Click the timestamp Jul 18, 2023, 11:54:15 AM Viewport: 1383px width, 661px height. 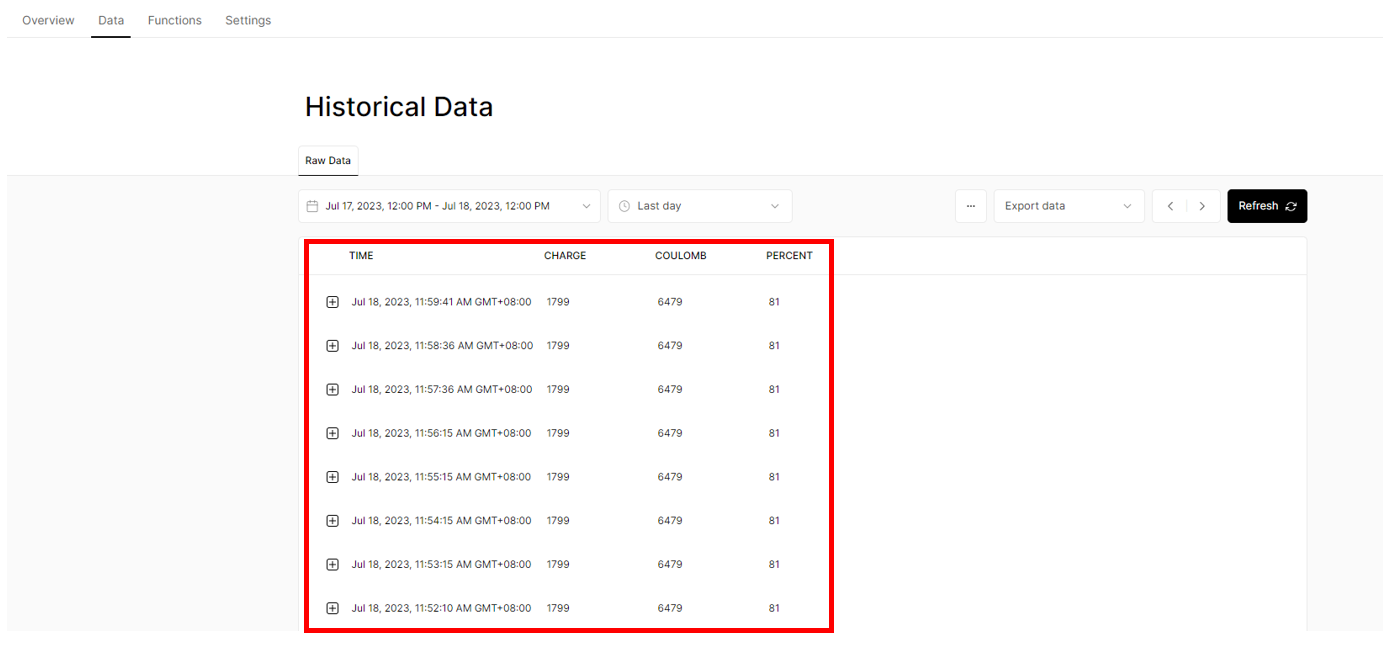(x=442, y=521)
